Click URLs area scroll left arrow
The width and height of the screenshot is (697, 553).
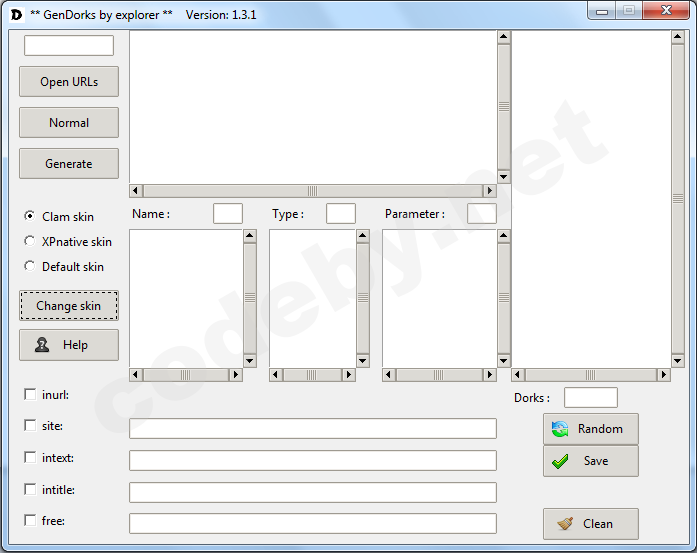(136, 191)
